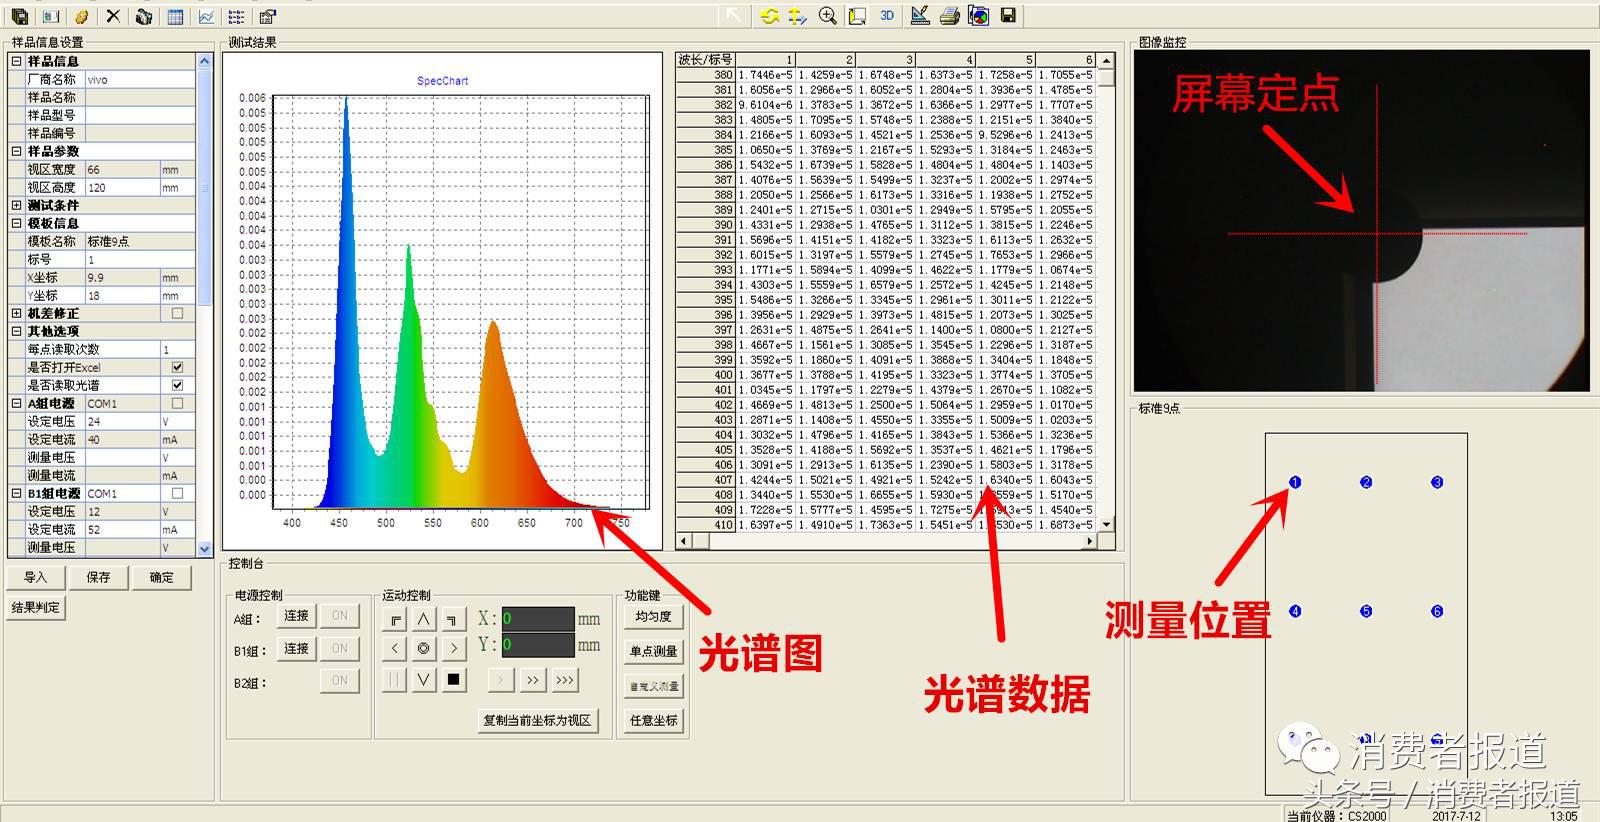This screenshot has width=1600, height=822.
Task: Click the concentric circle home motion button
Action: click(x=424, y=649)
